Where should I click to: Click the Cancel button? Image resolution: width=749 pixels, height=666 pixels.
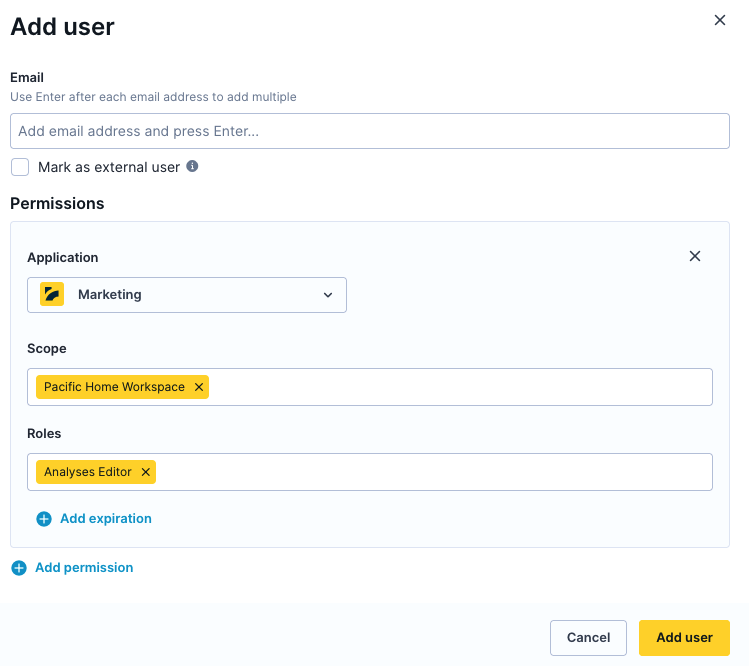coord(588,638)
